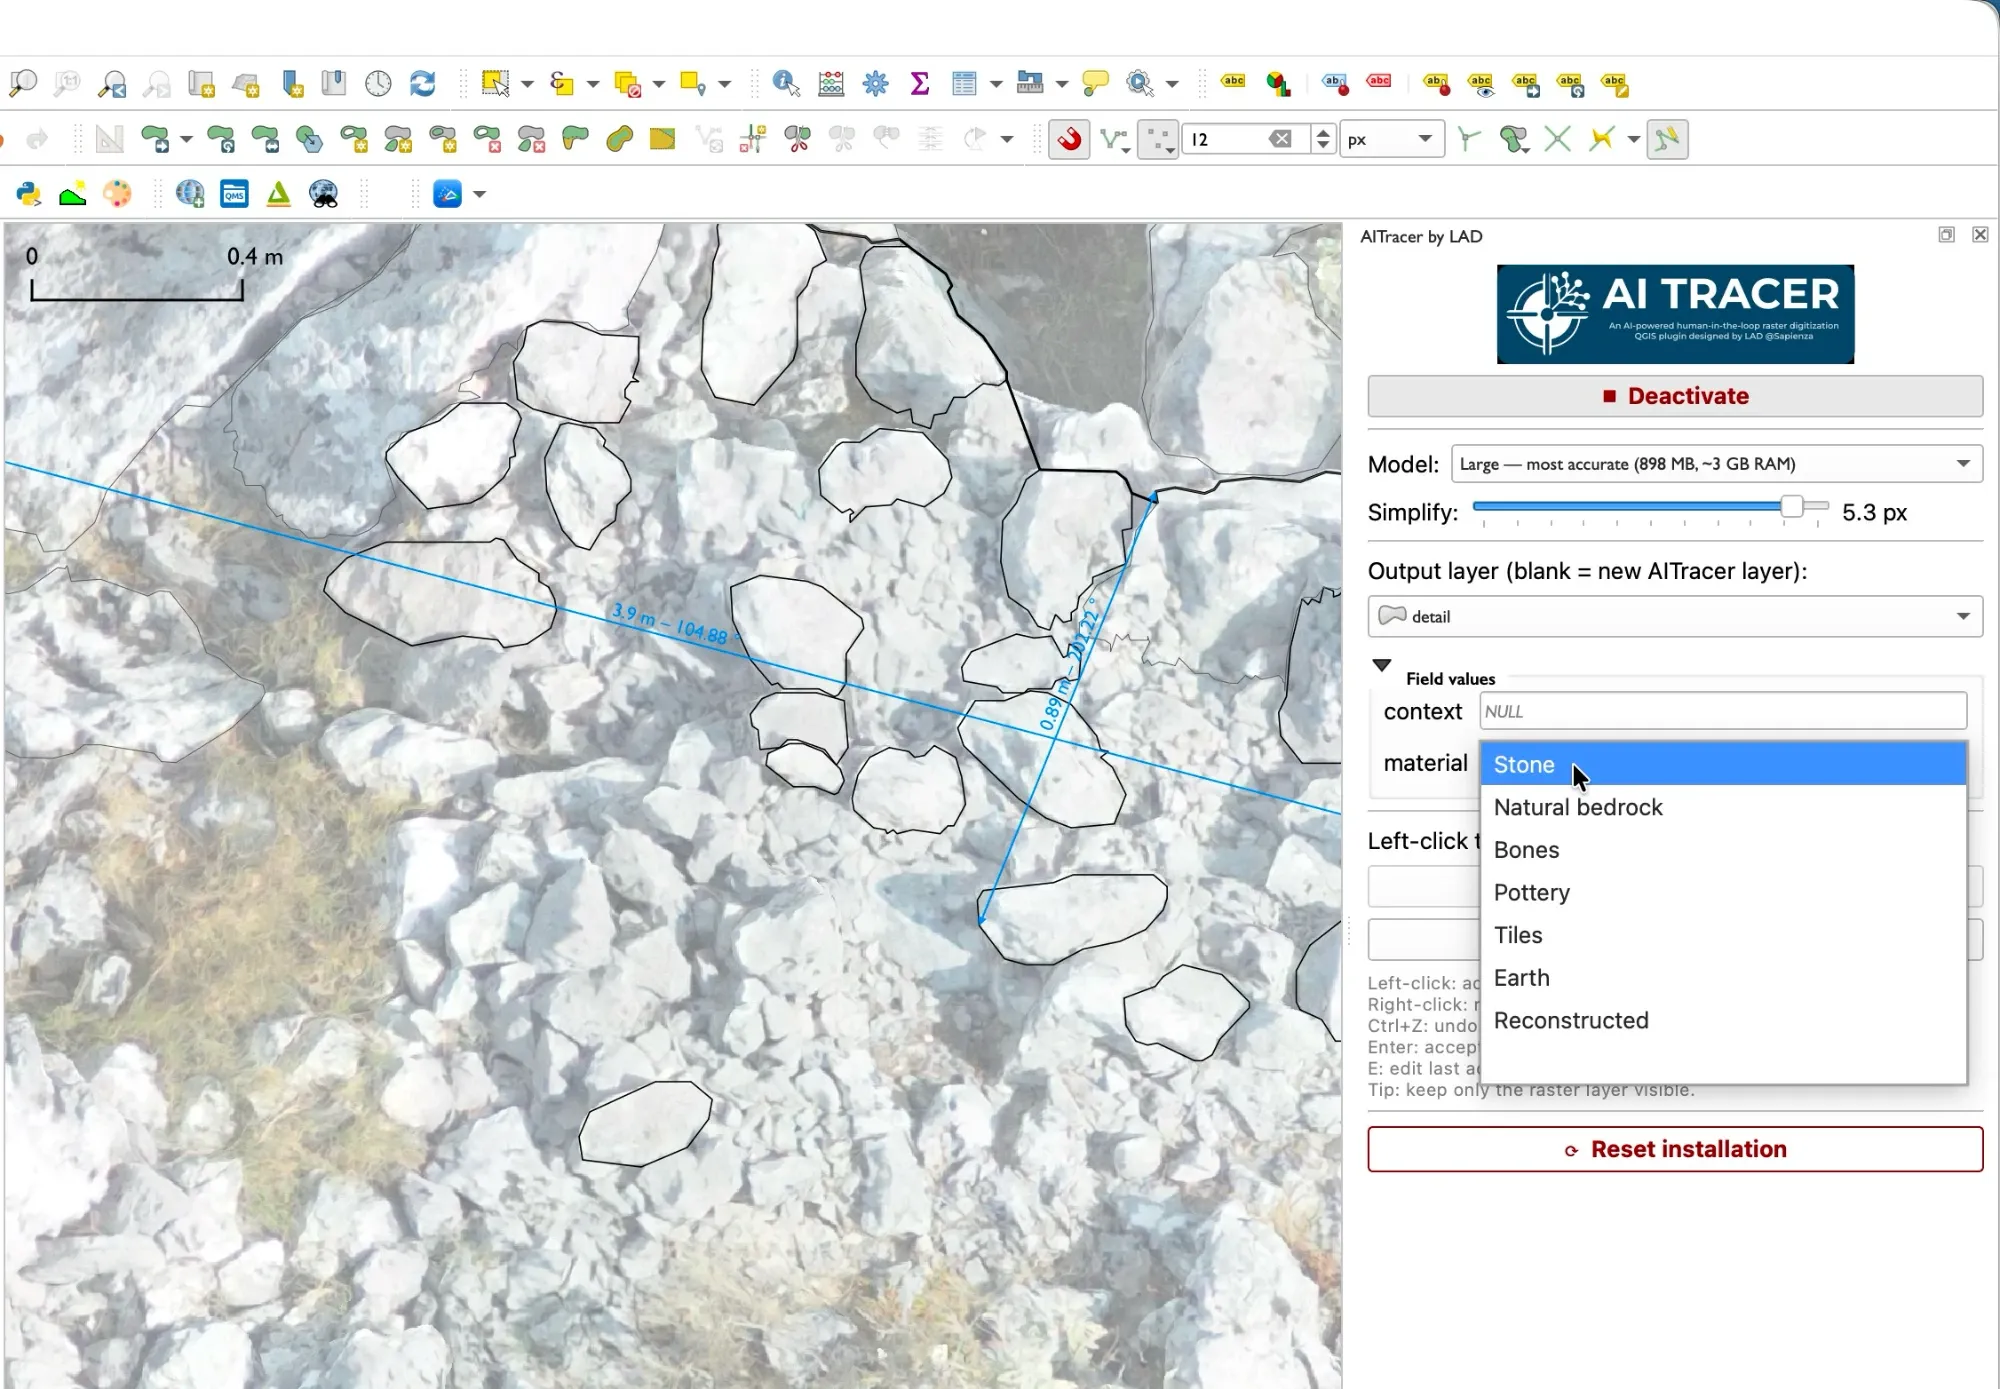Choose Natural bedrock material option
Viewport: 2000px width, 1389px height.
(1723, 807)
